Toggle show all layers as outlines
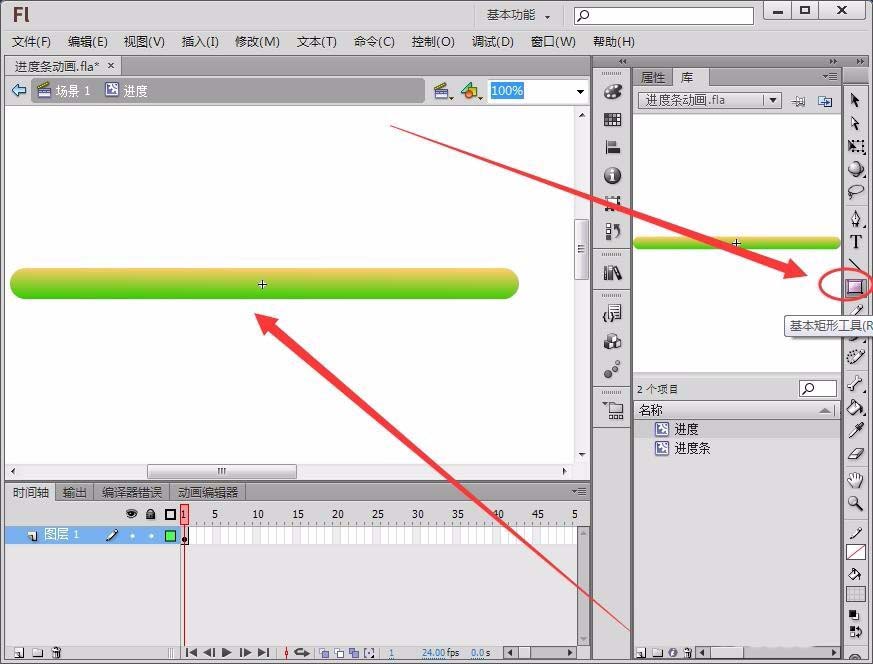The height and width of the screenshot is (664, 873). coord(170,514)
